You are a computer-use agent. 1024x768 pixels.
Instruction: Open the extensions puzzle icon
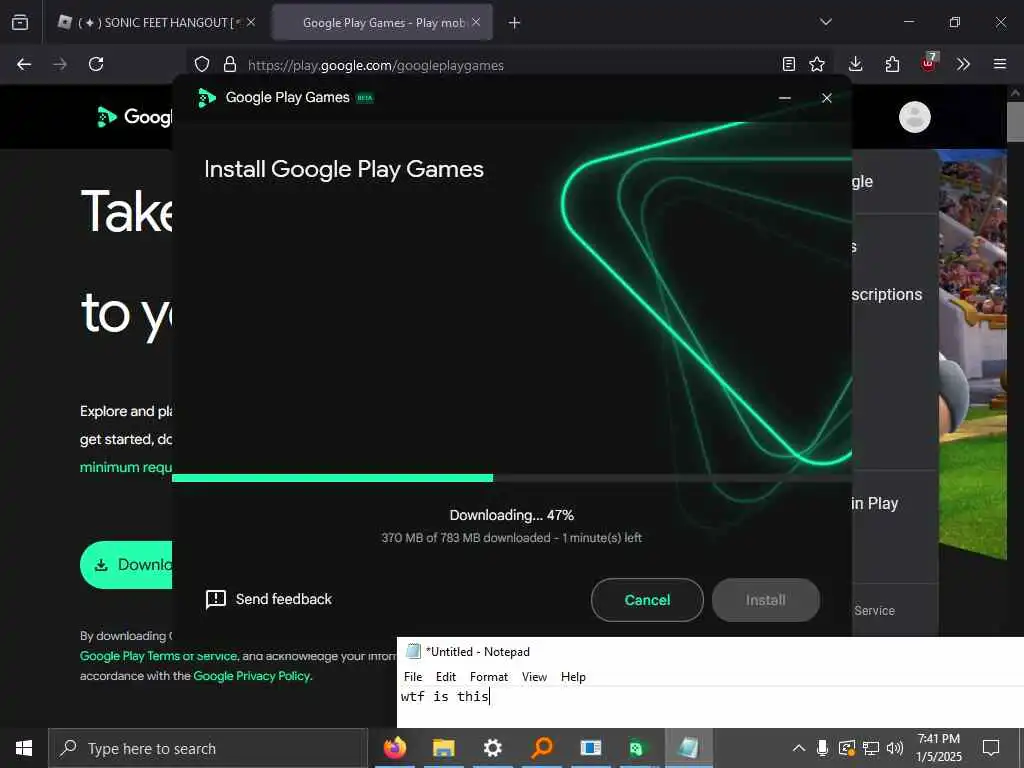point(892,64)
